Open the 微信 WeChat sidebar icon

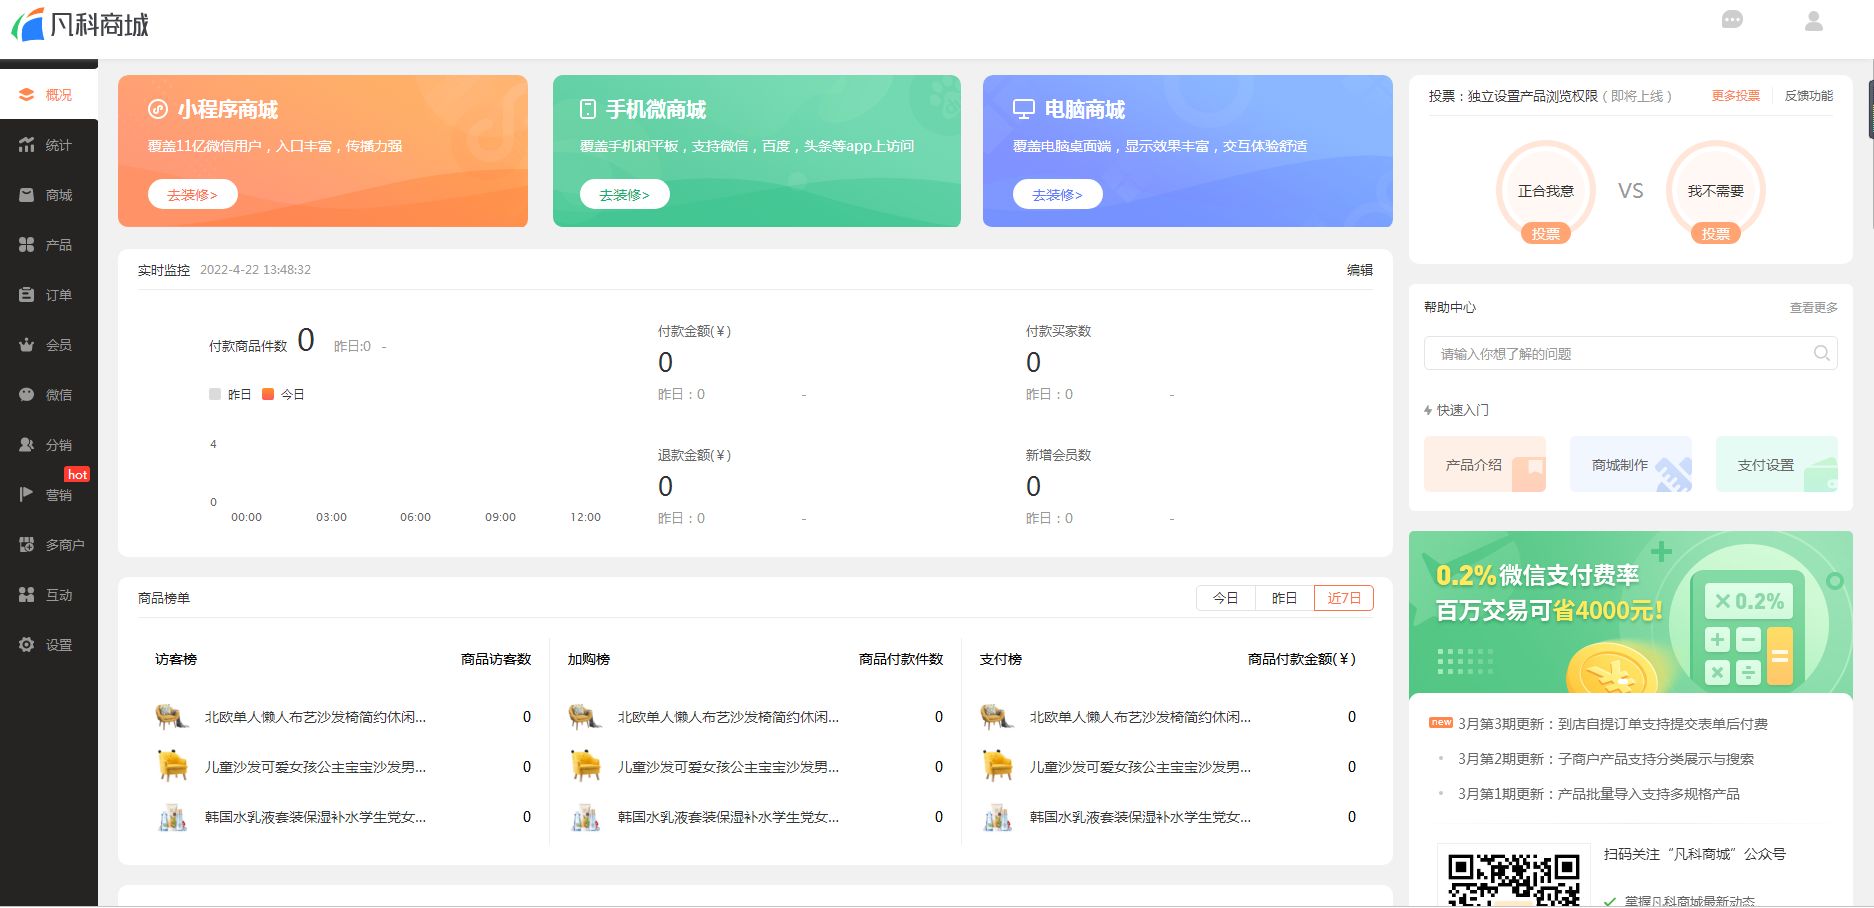tap(27, 395)
